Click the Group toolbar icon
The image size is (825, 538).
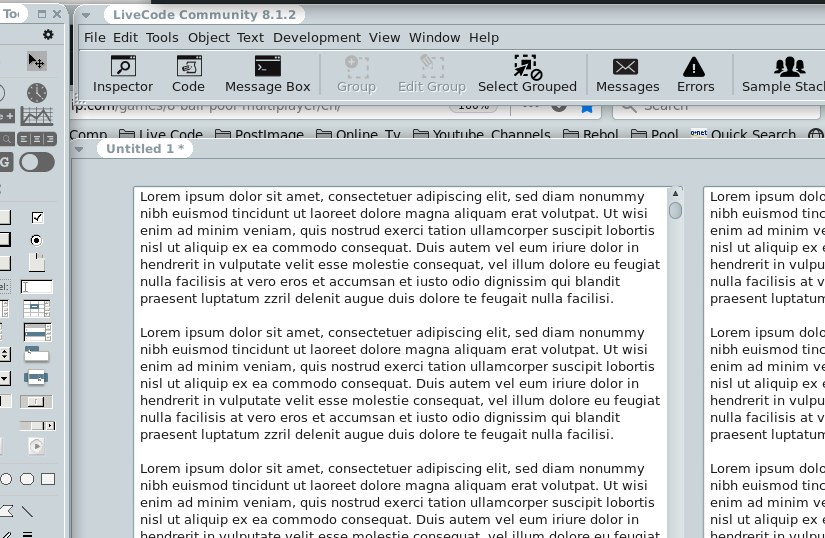356,74
